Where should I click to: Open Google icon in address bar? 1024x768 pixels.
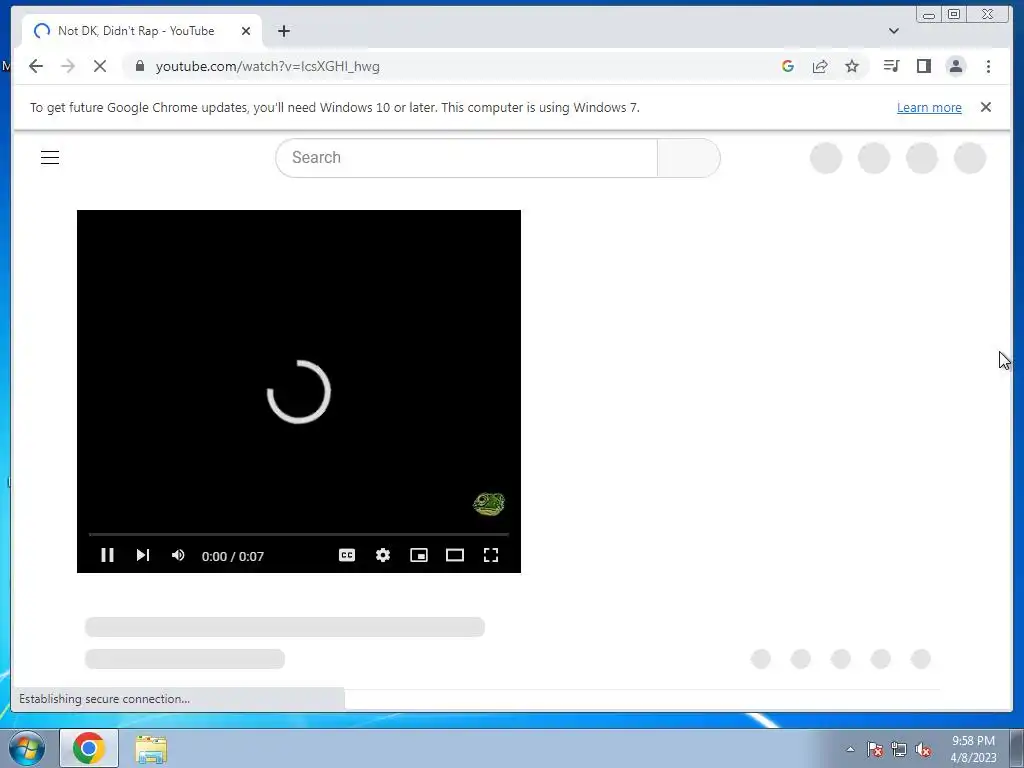788,66
